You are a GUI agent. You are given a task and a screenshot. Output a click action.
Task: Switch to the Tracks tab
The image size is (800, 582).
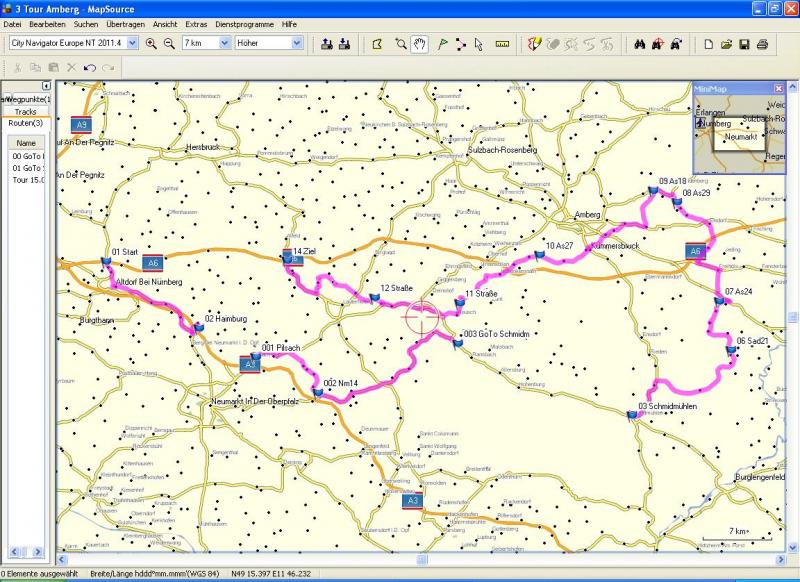(x=26, y=111)
